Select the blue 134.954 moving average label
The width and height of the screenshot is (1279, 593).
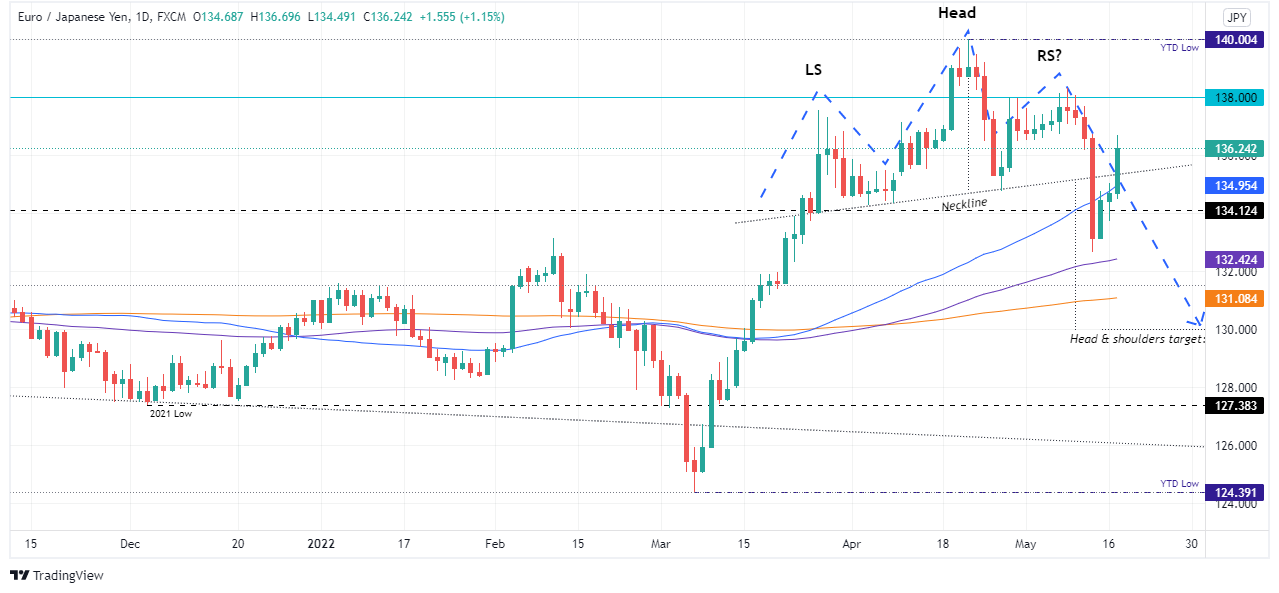[1235, 186]
